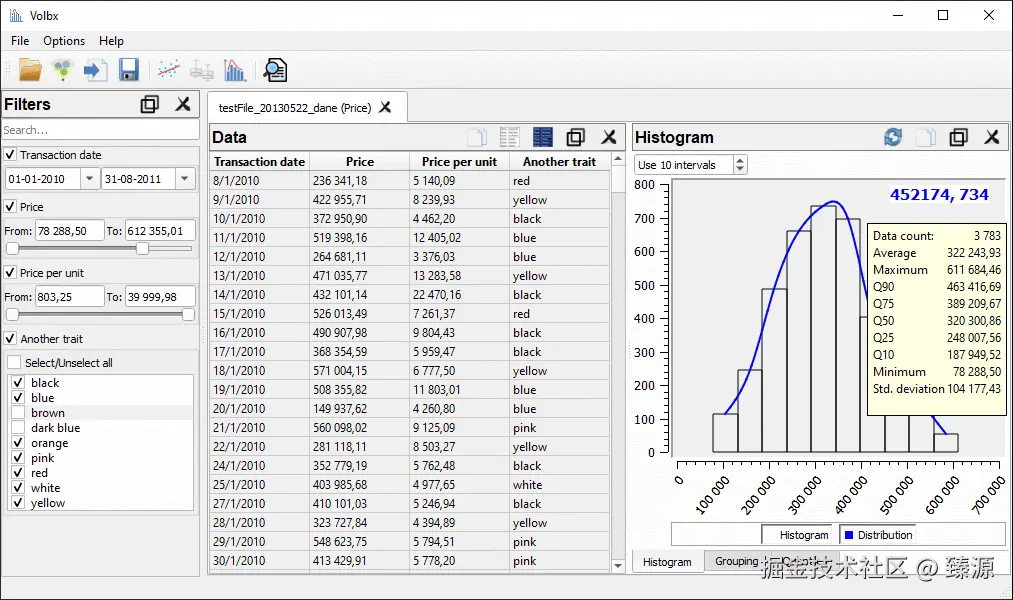
Task: Open the File menu
Action: click(20, 41)
